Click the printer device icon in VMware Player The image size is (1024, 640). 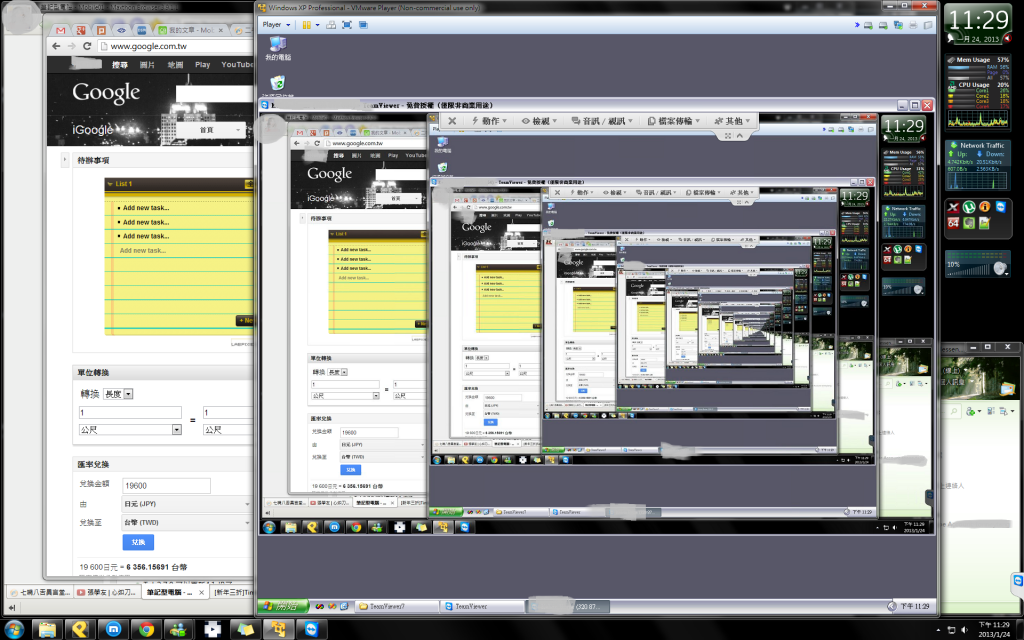coord(913,25)
